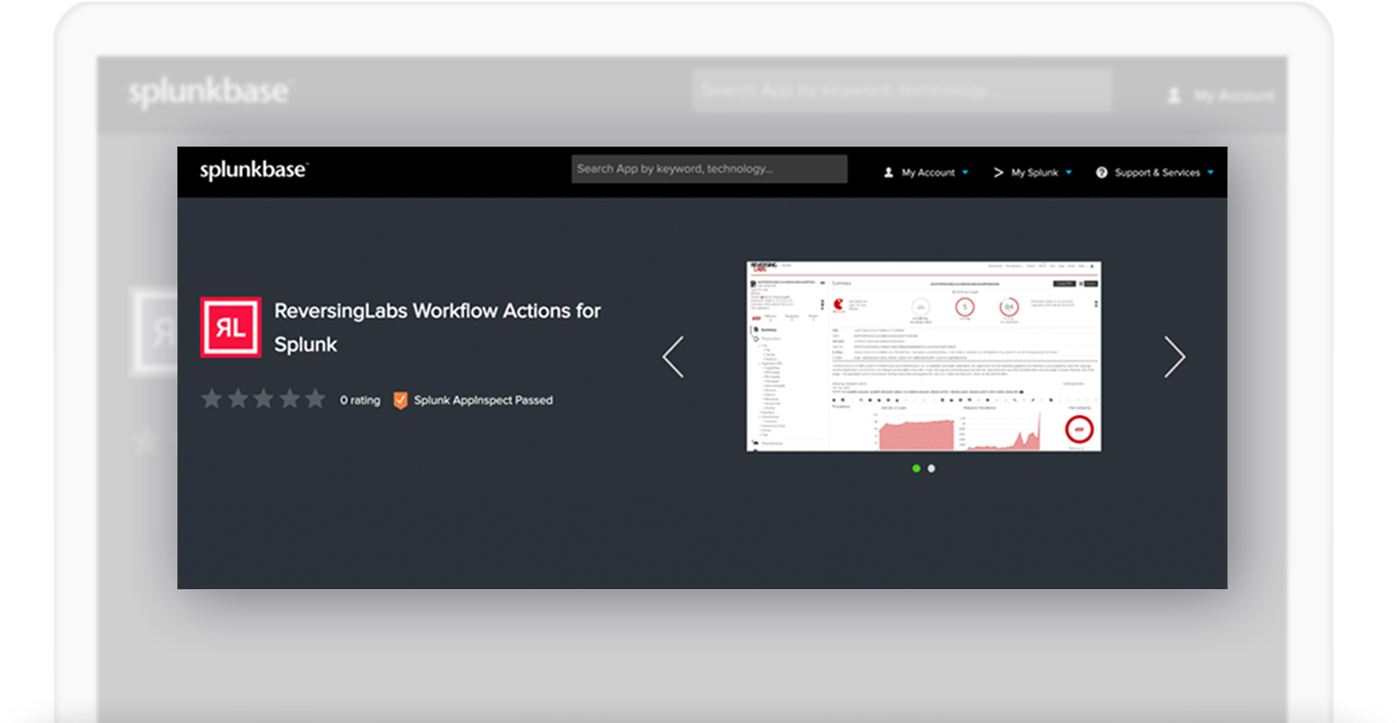
Task: Focus the Search App by keyword field
Action: click(709, 169)
